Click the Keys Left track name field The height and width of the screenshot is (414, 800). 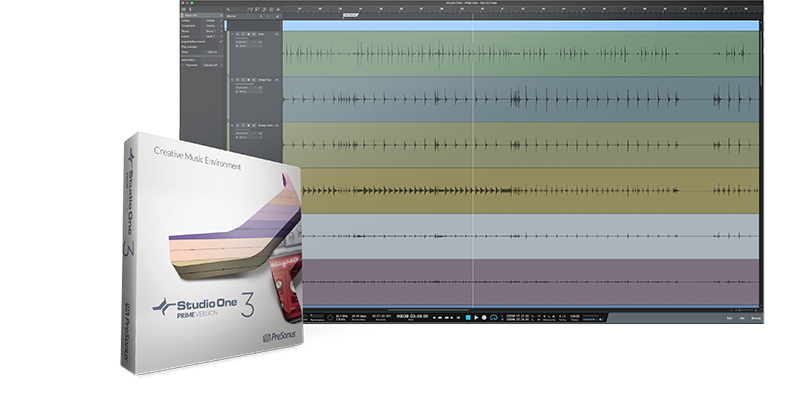202,15
